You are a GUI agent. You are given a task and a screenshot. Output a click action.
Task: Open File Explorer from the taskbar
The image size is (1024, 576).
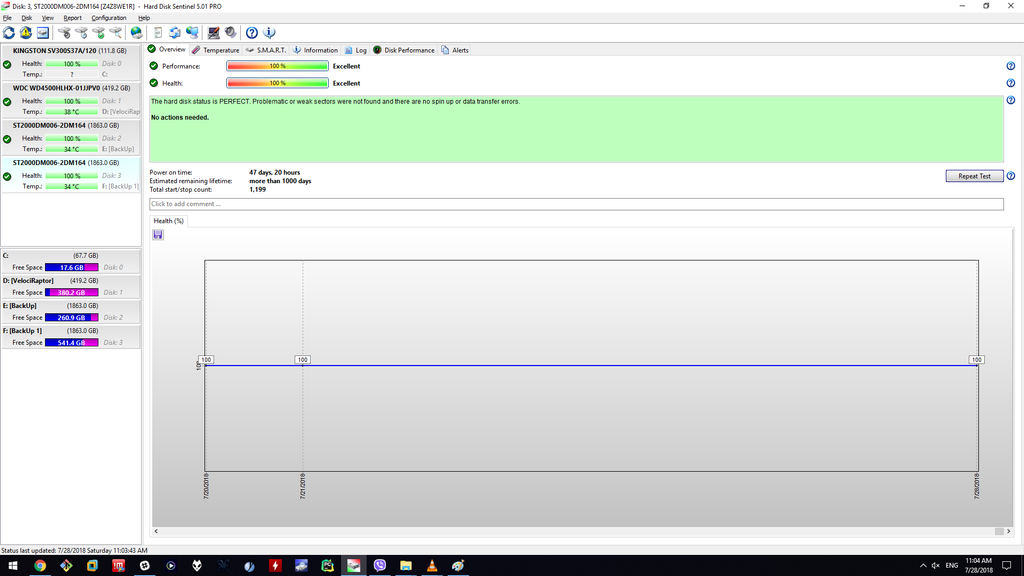406,566
